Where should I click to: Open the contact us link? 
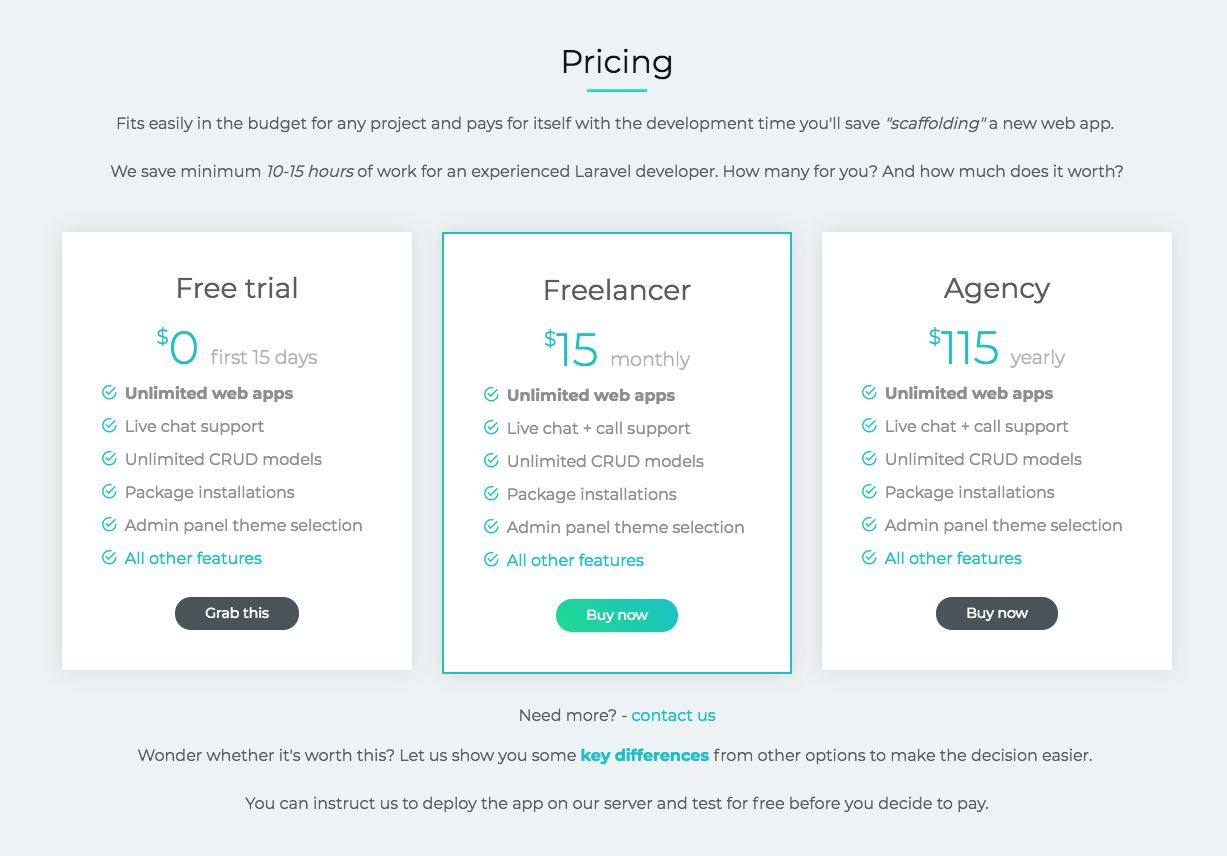(x=673, y=715)
